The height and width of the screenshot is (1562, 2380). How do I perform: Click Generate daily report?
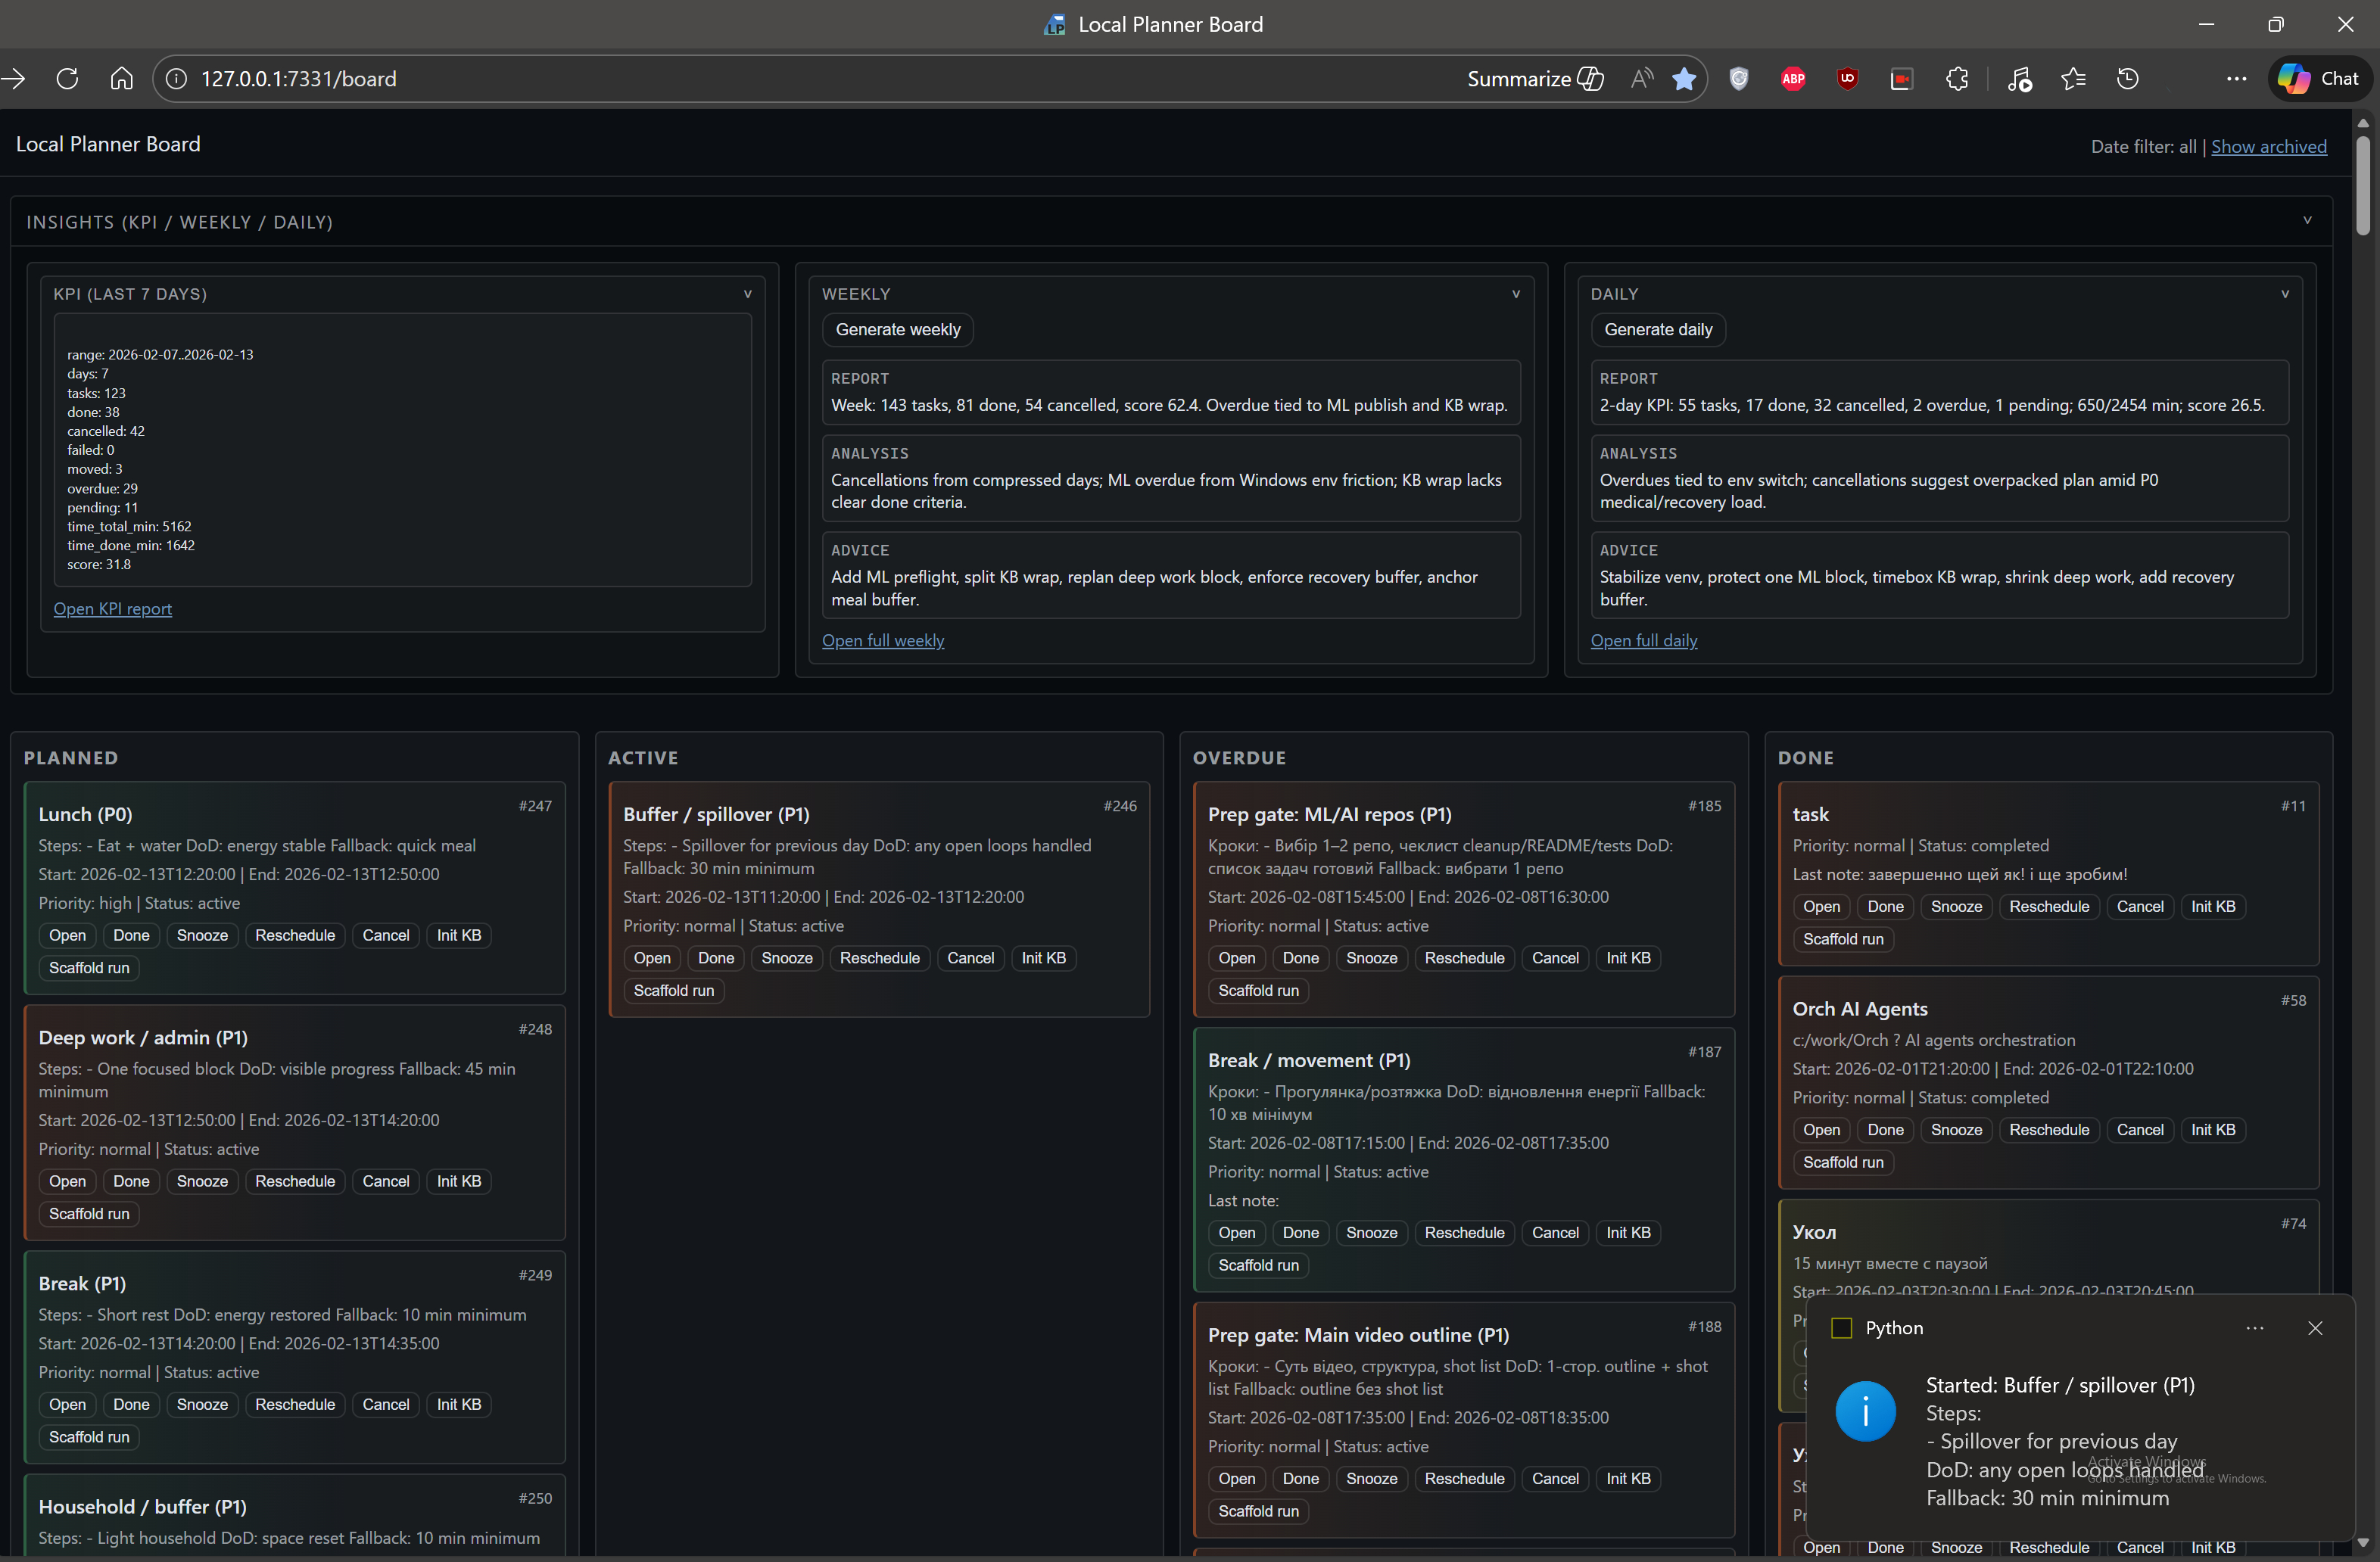point(1656,329)
